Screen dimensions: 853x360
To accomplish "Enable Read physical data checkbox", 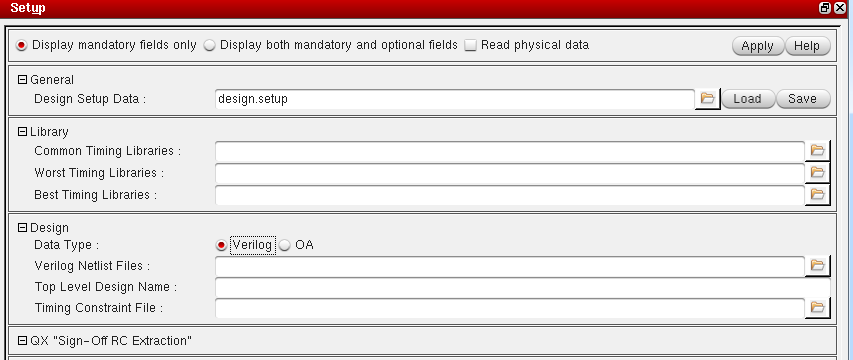I will click(471, 46).
